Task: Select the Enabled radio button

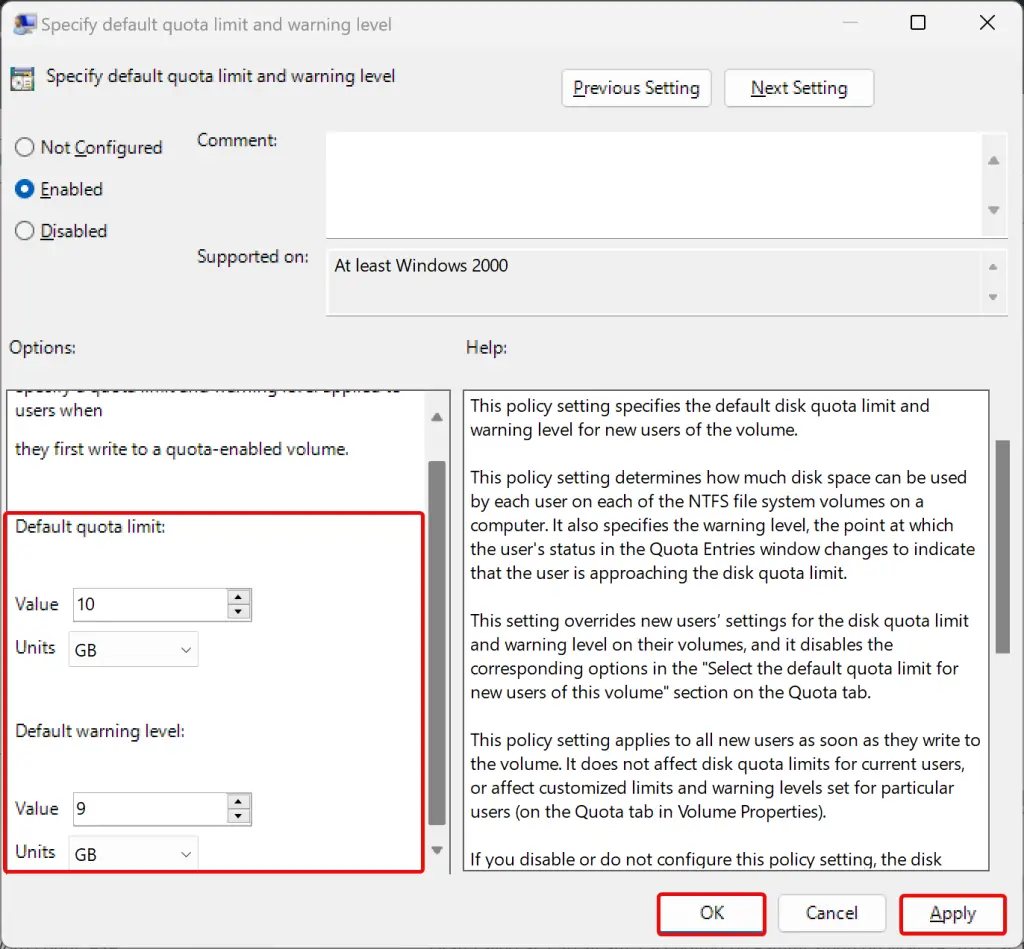Action: pos(25,189)
